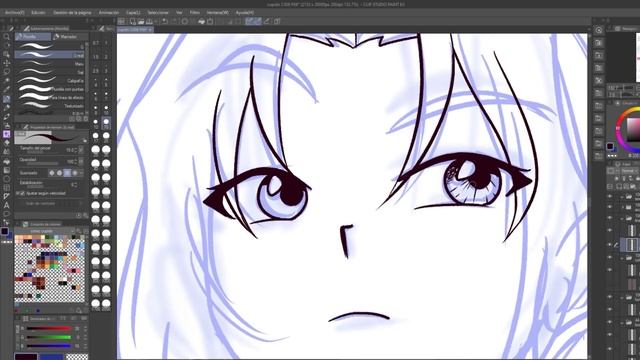The height and width of the screenshot is (360, 640).
Task: Choose brush size 12 preset
Action: coord(96,123)
